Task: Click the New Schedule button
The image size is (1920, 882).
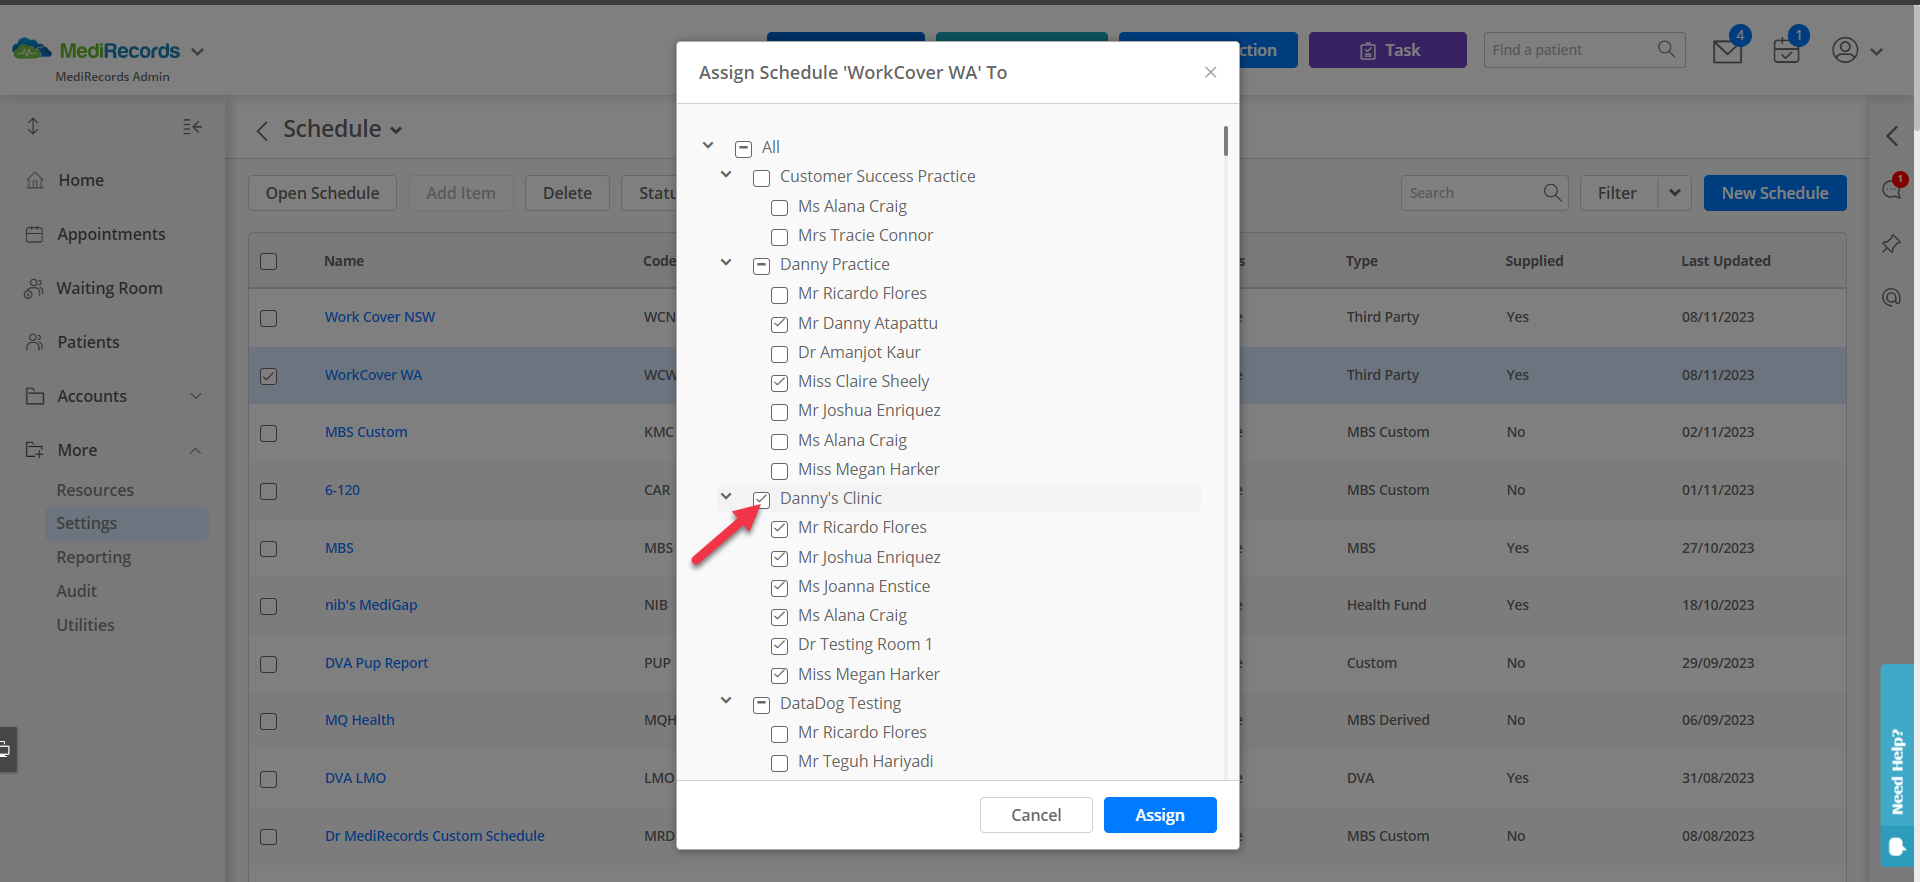Action: (x=1775, y=193)
